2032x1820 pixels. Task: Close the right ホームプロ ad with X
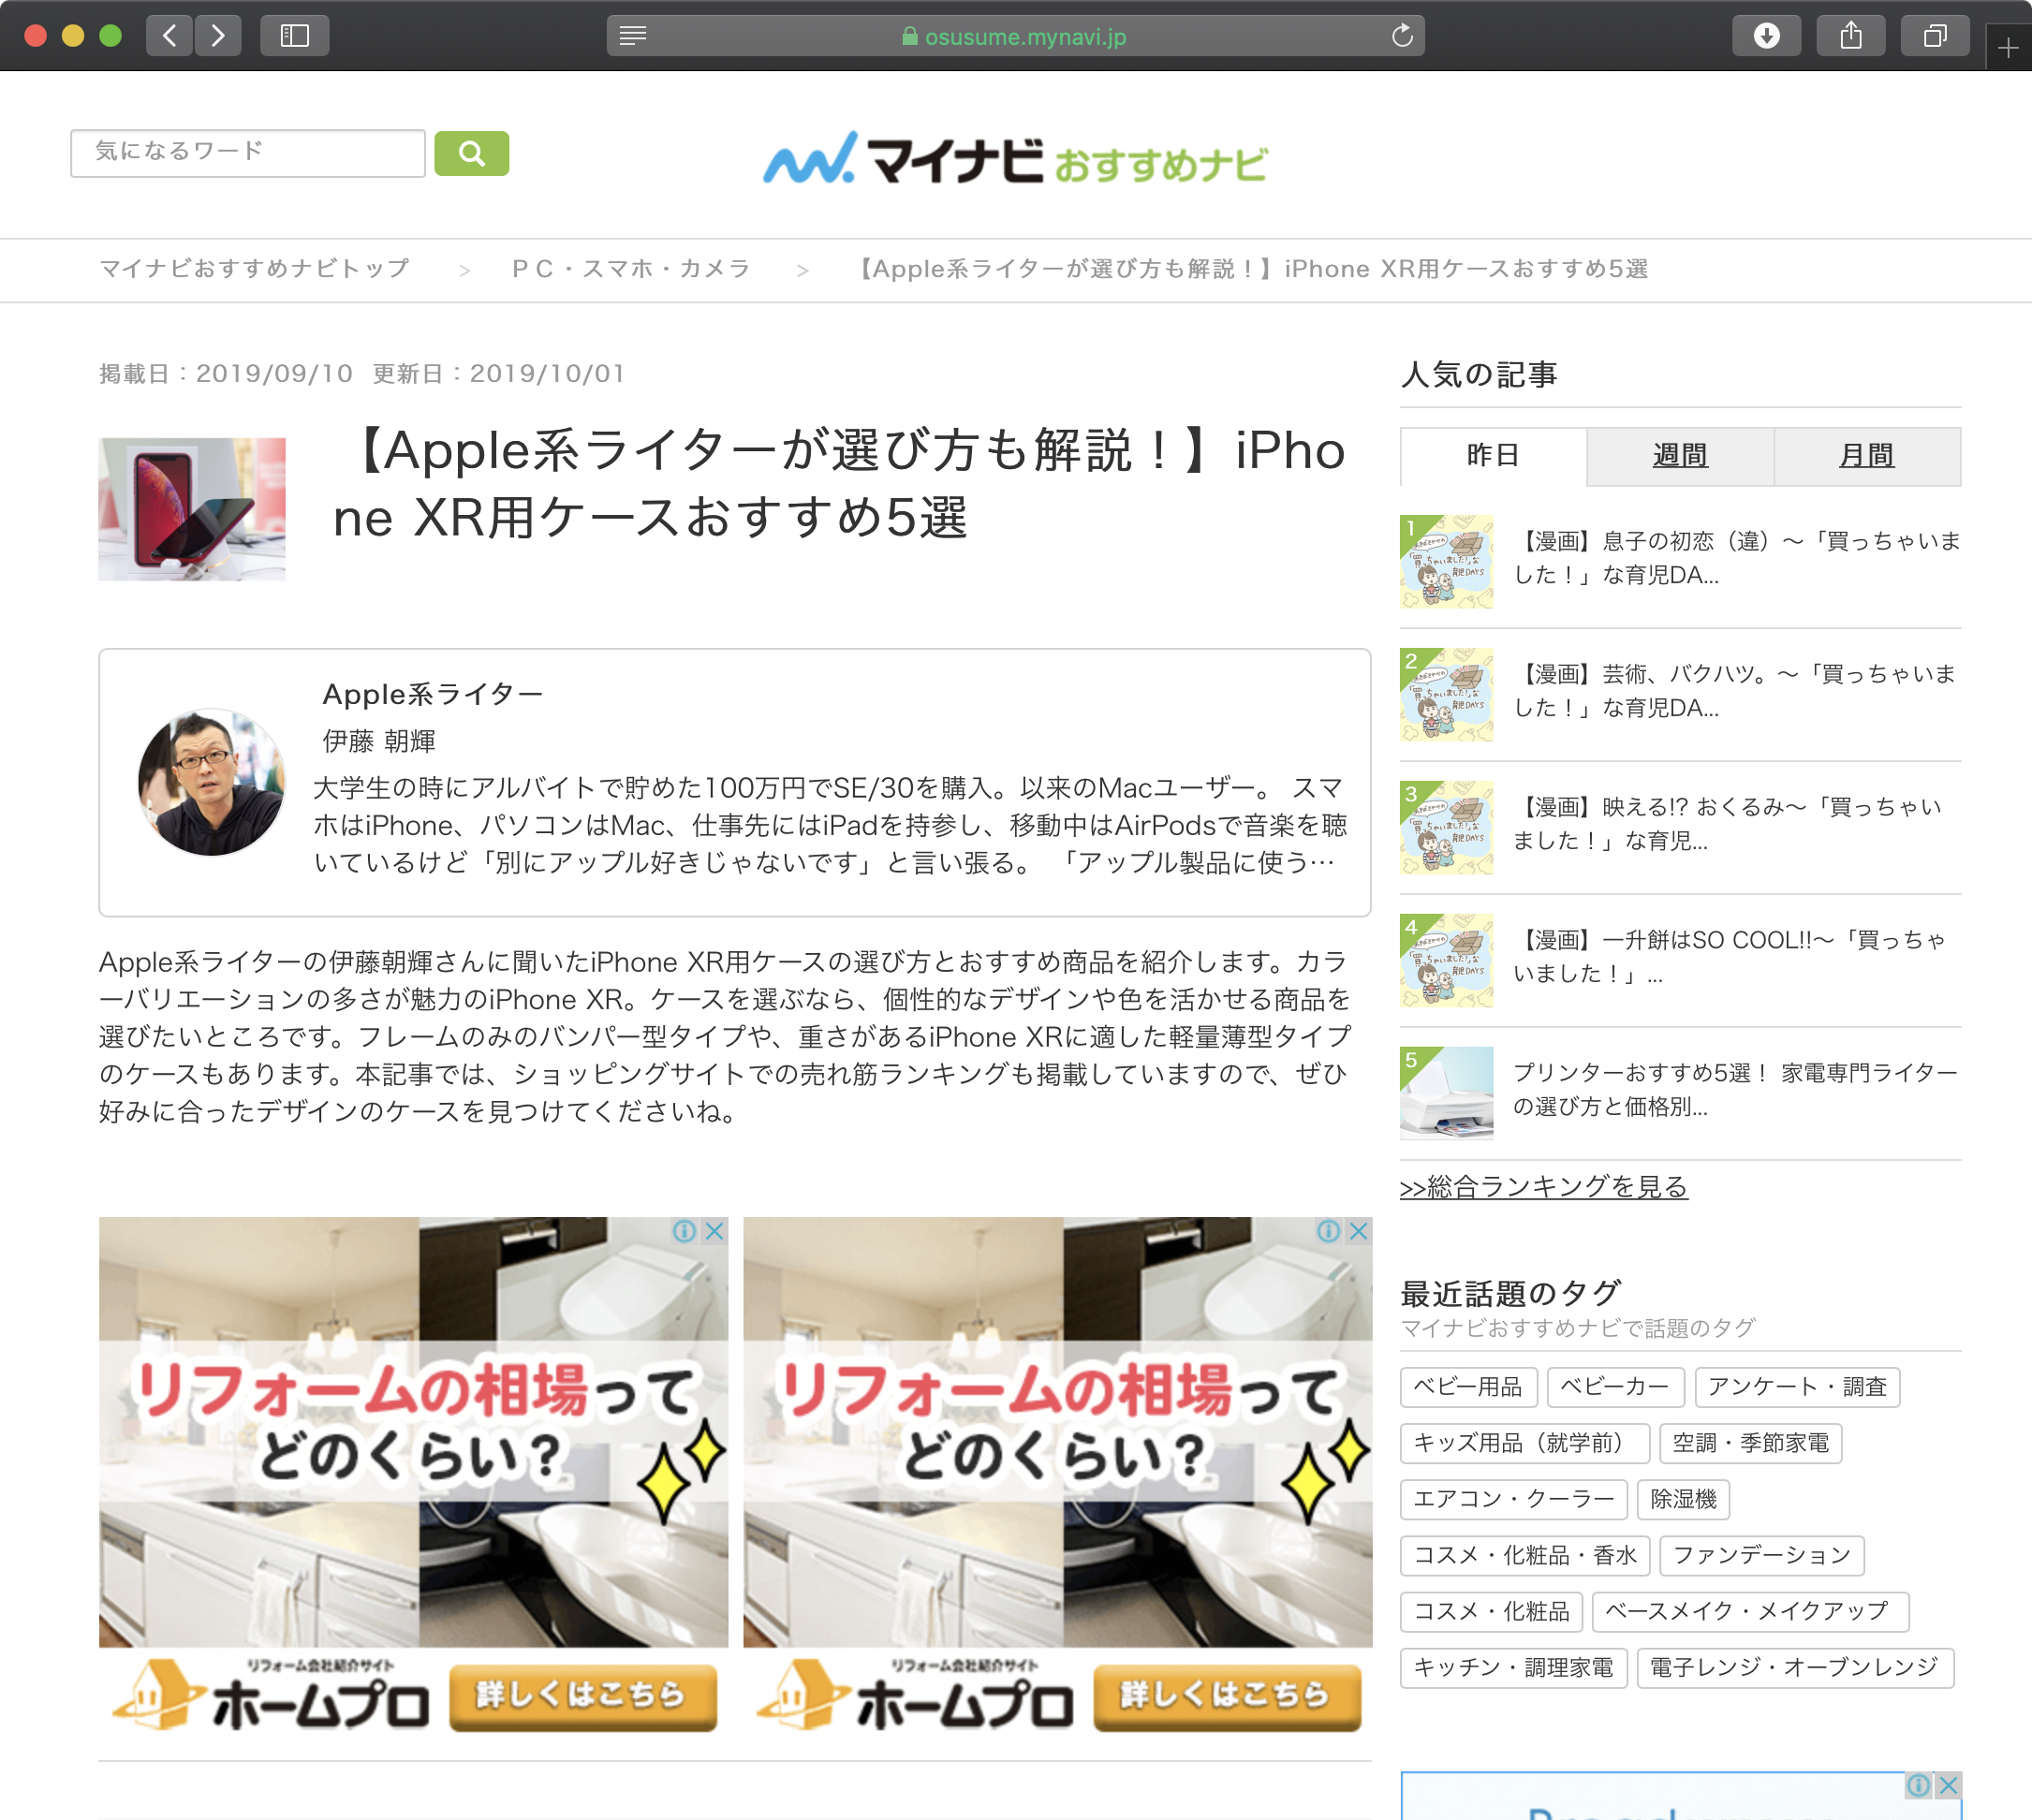pos(1359,1231)
